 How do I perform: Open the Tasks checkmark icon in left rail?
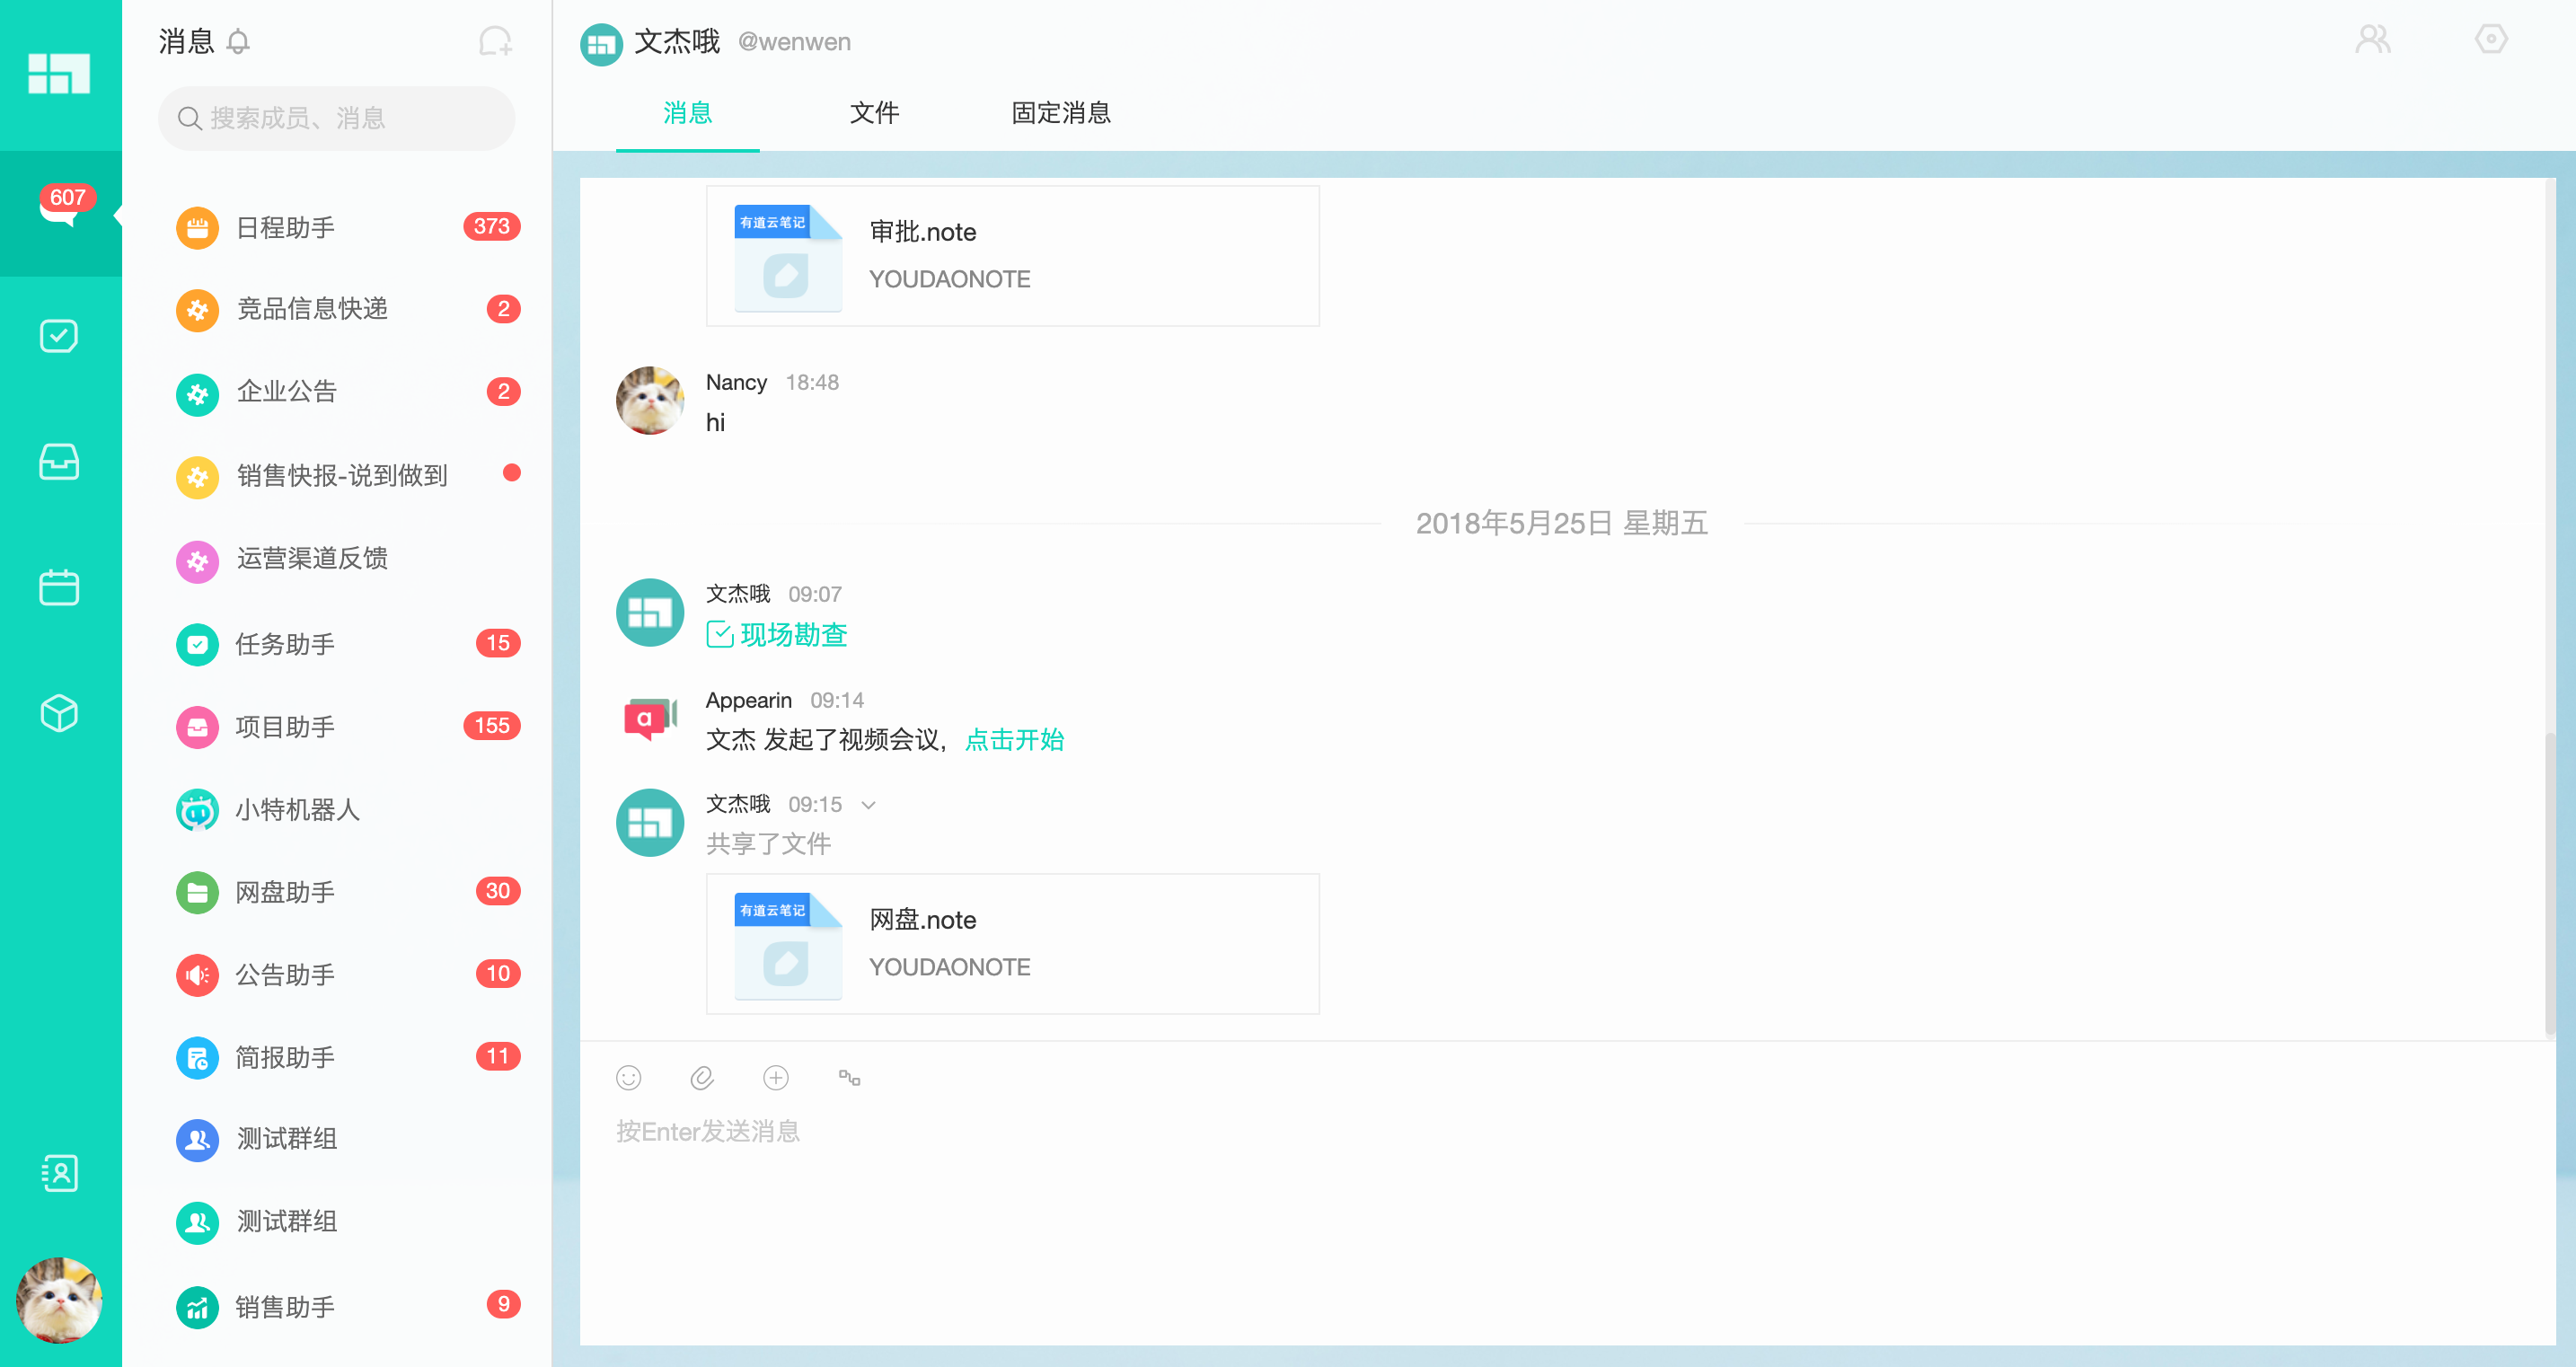59,335
